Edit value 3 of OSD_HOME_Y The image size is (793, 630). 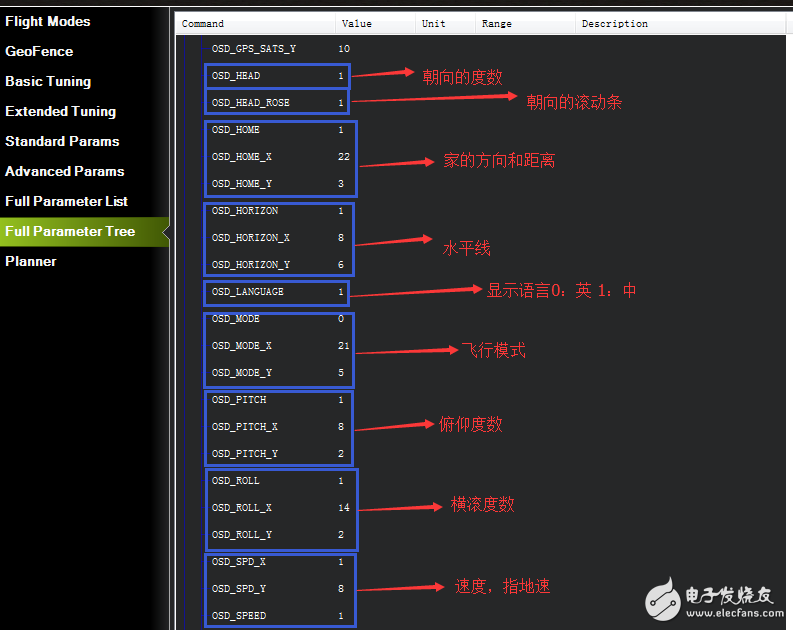point(341,184)
